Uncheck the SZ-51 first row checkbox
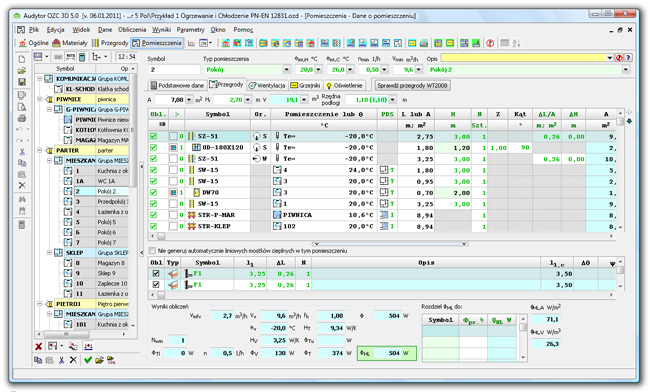The height and width of the screenshot is (392, 650). tap(153, 136)
